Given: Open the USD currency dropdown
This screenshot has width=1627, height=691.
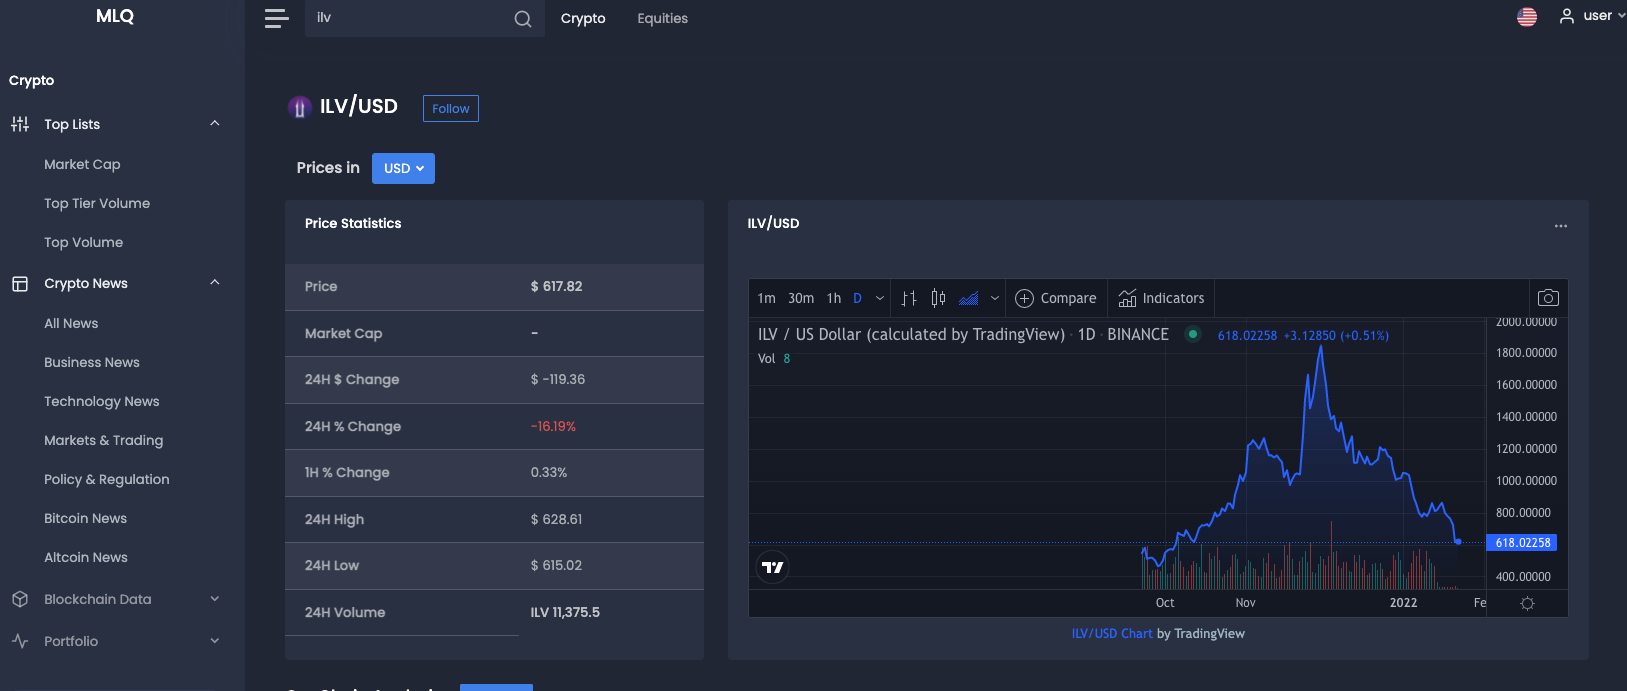Looking at the screenshot, I should 403,168.
